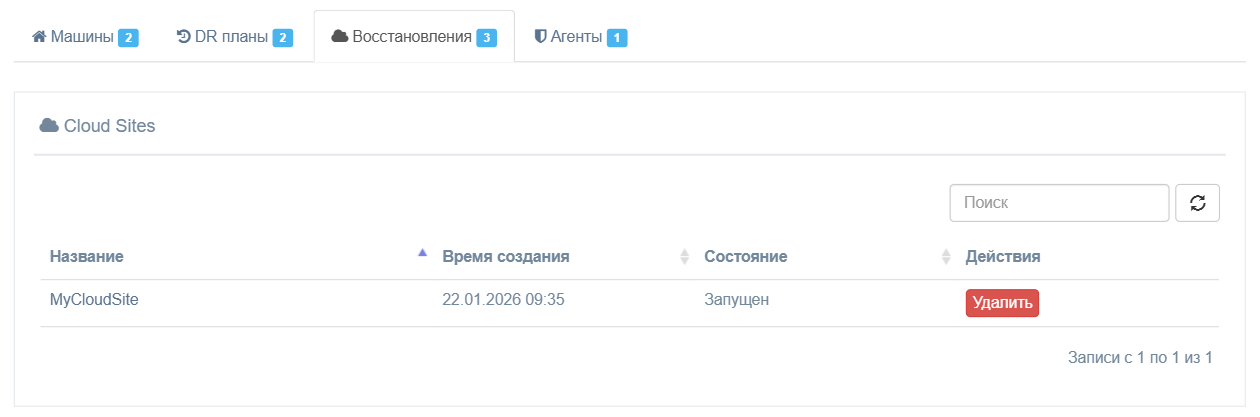The image size is (1260, 417).
Task: Click the Cloud Sites heading text
Action: [x=109, y=126]
